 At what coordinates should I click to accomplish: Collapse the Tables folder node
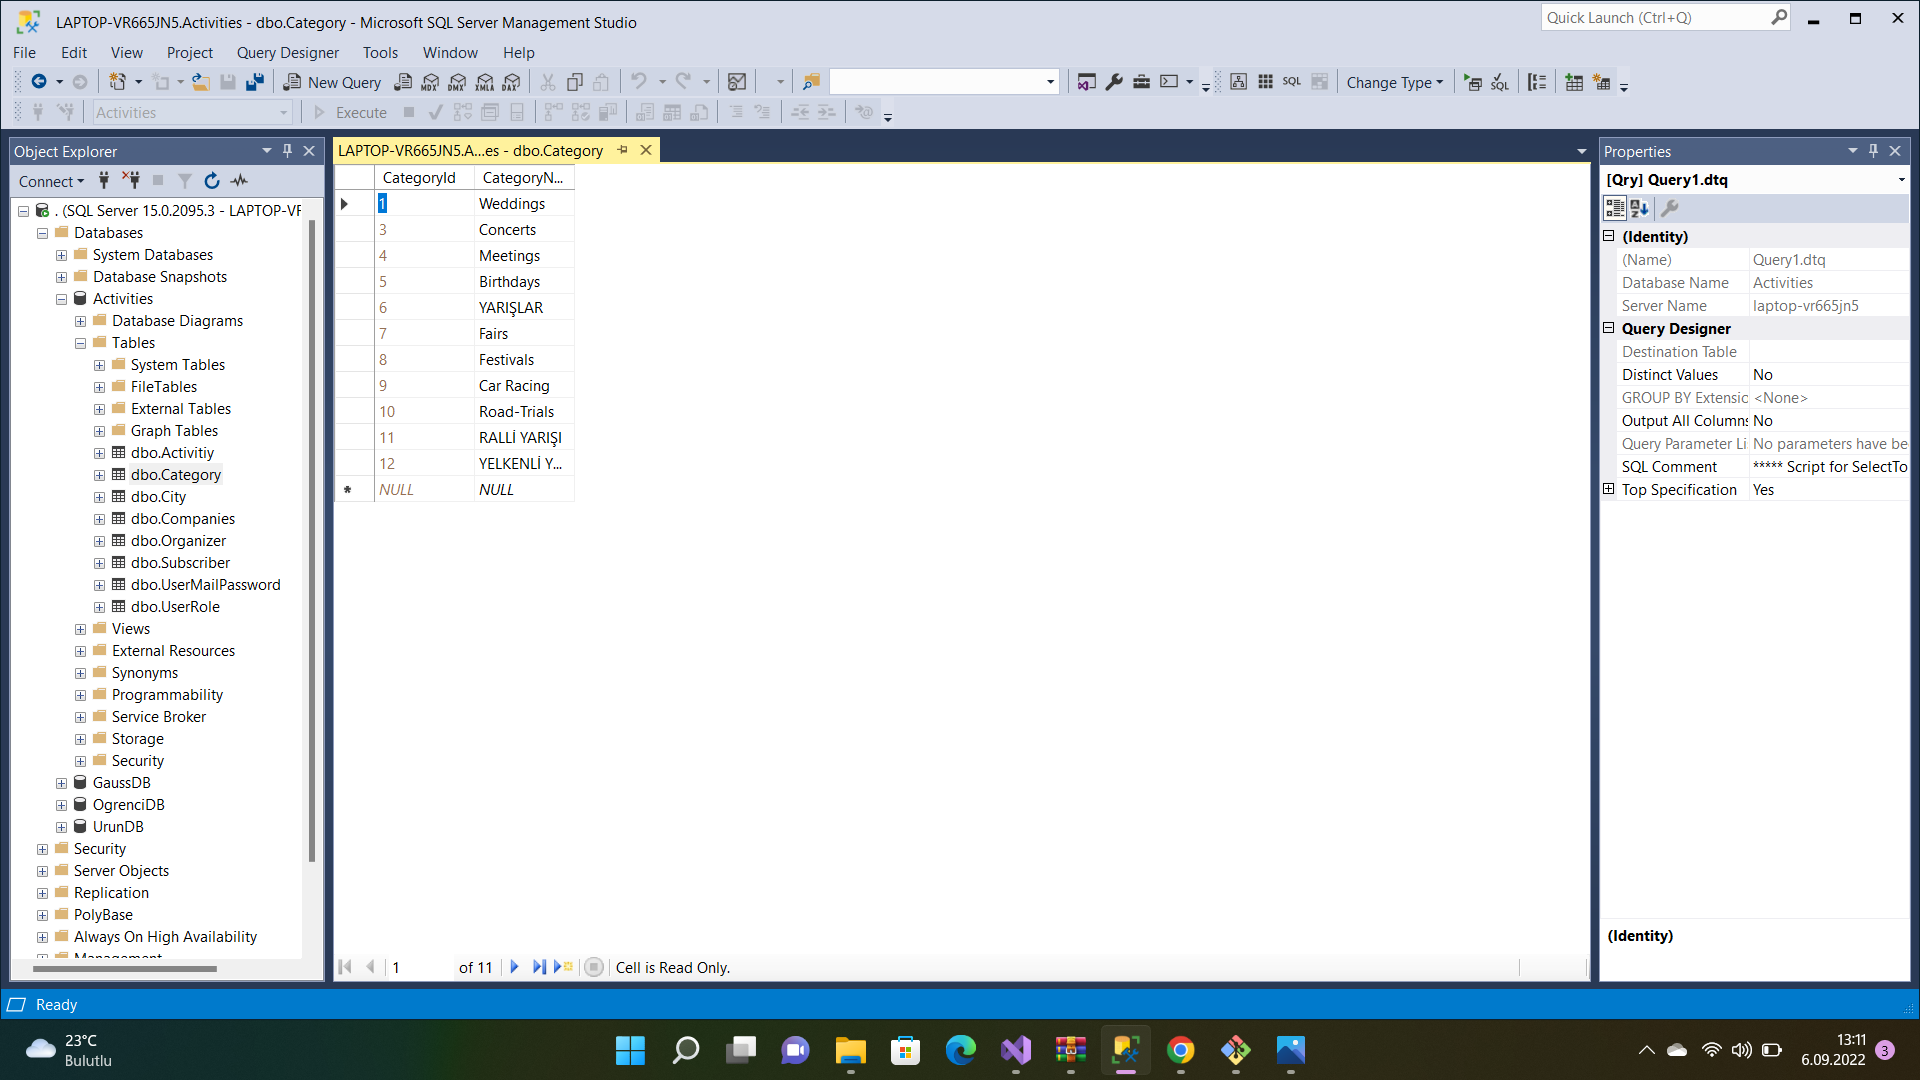pyautogui.click(x=80, y=343)
